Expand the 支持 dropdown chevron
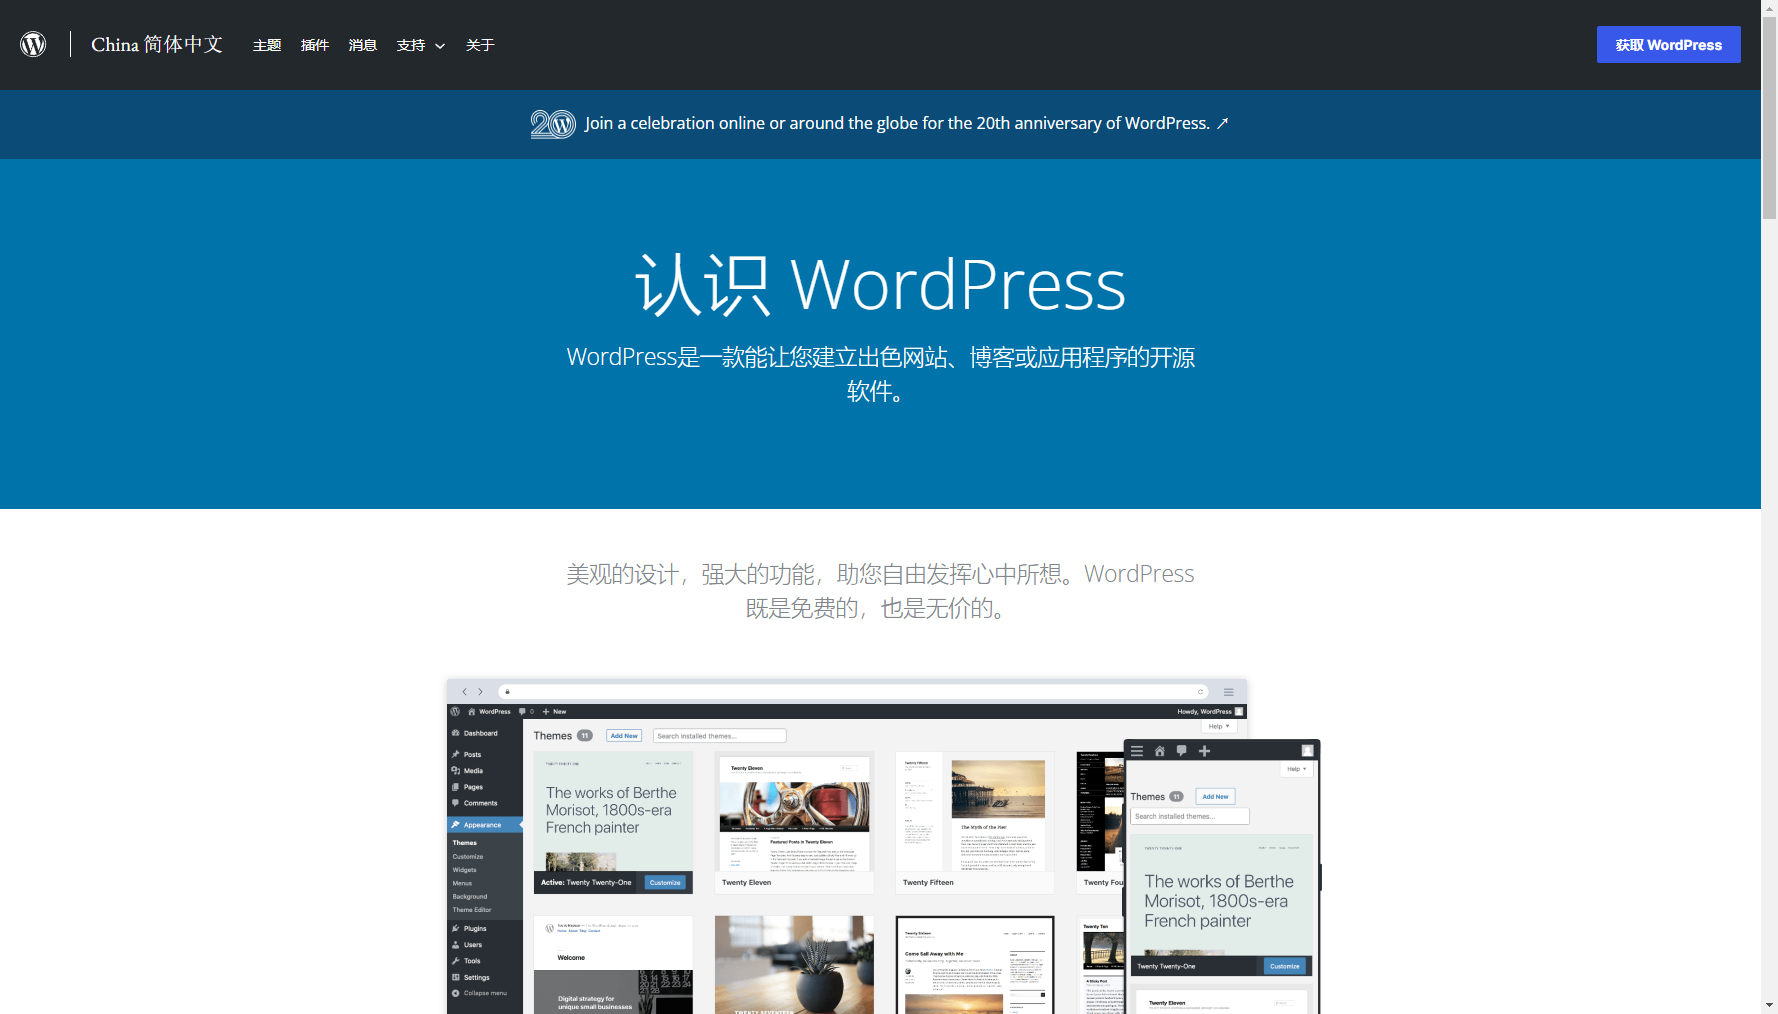The width and height of the screenshot is (1778, 1014). point(440,46)
